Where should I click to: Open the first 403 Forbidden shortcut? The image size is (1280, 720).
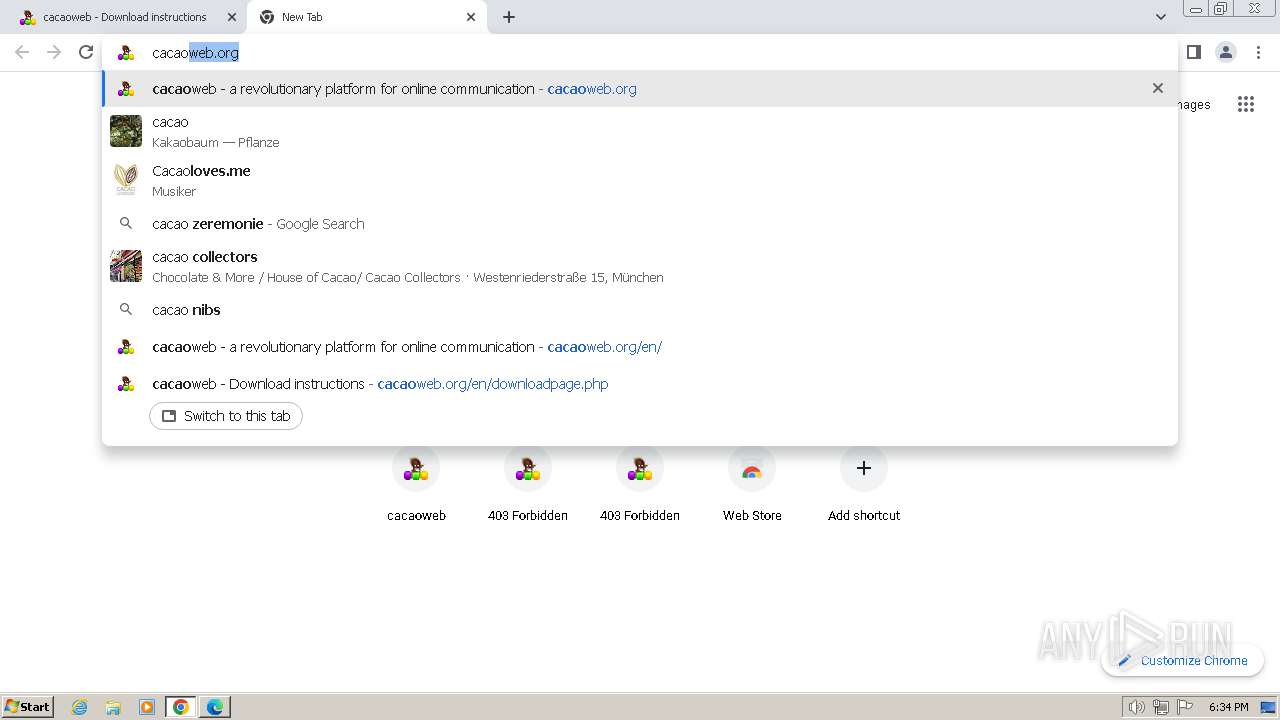tap(528, 486)
